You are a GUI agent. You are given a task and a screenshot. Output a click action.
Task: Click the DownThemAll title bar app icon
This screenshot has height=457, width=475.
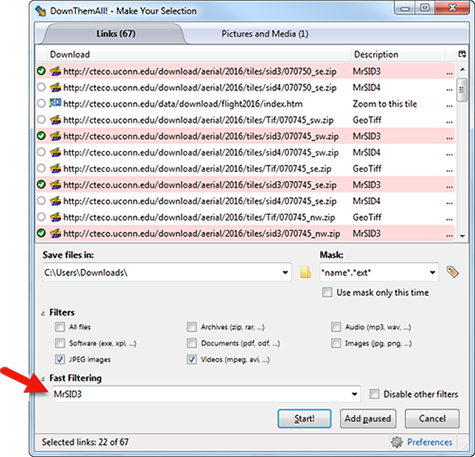pos(41,10)
